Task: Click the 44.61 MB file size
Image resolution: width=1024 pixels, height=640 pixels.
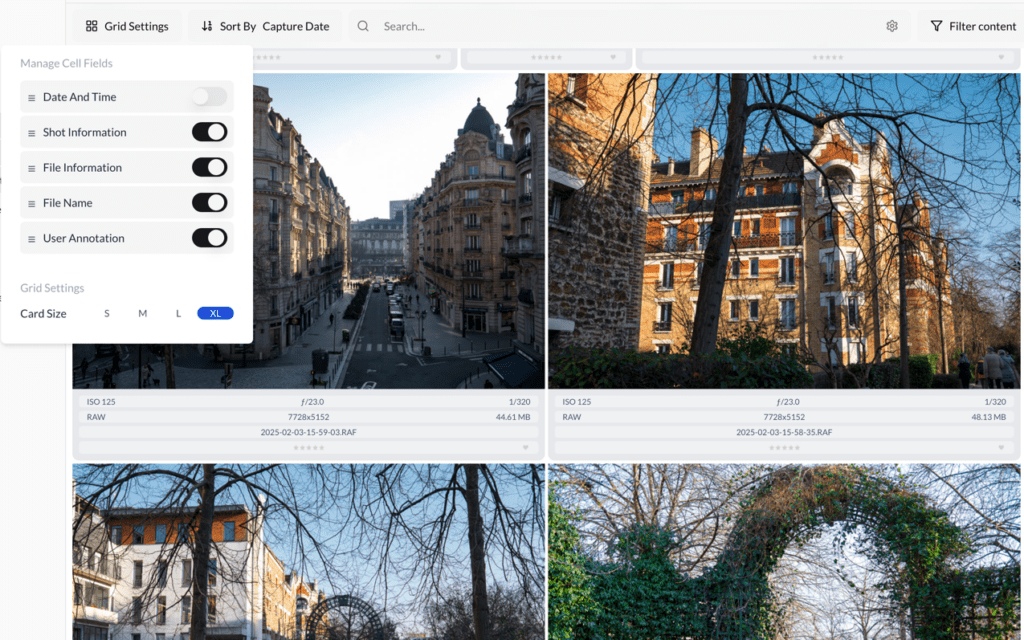Action: coord(513,417)
